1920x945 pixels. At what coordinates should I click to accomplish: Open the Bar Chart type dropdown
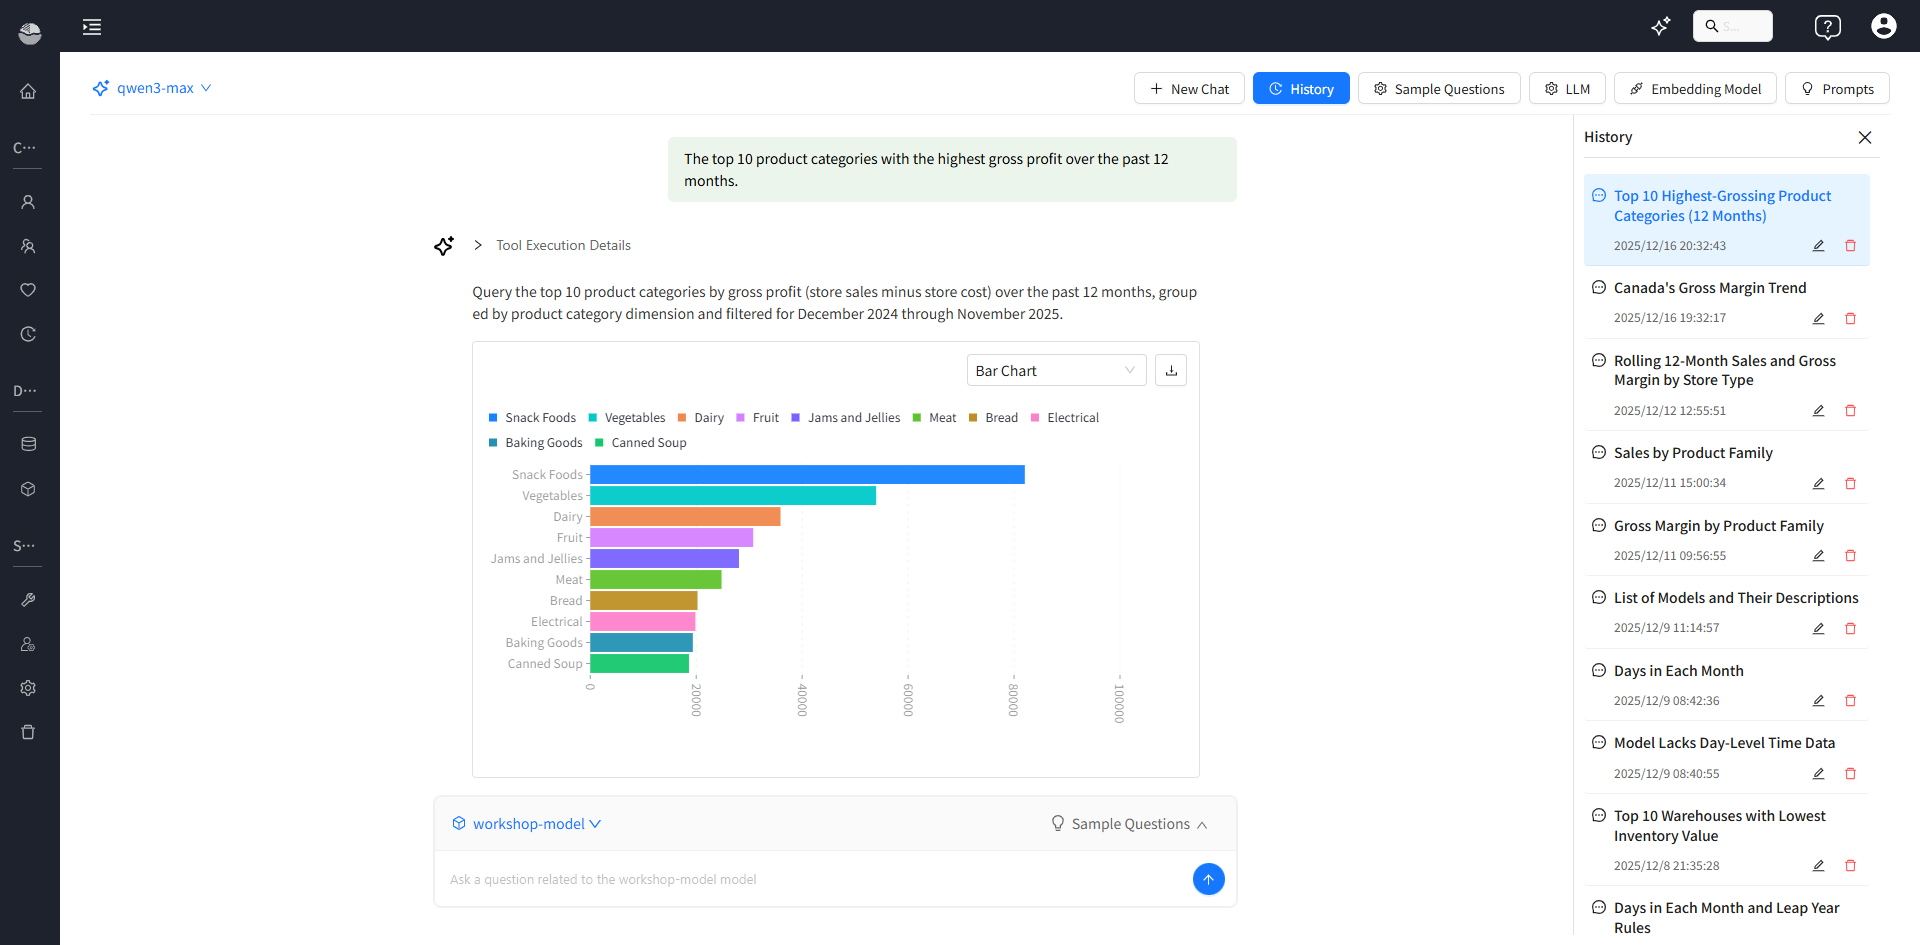click(1055, 370)
